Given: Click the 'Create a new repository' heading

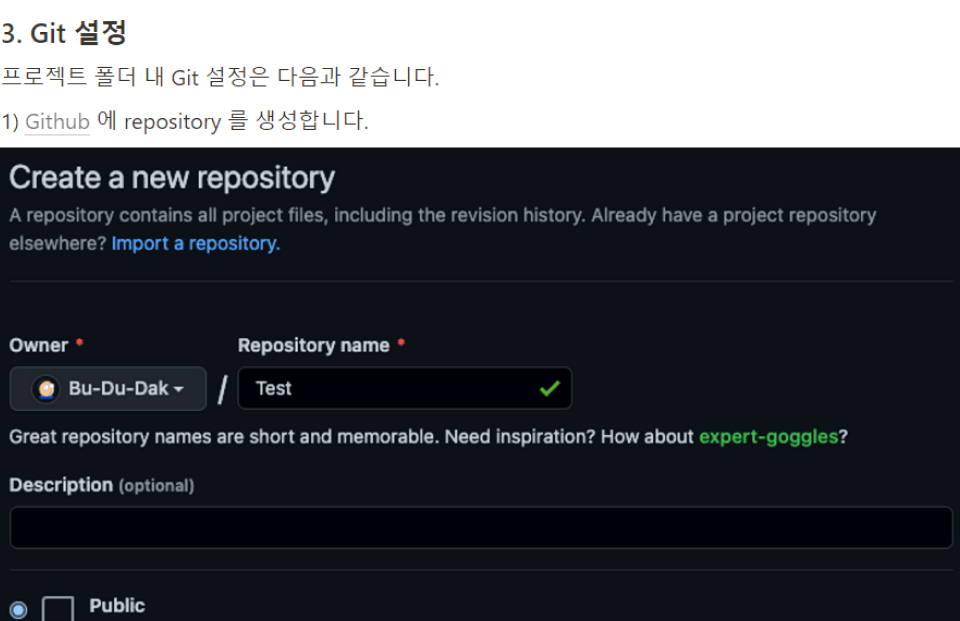Looking at the screenshot, I should (x=172, y=178).
